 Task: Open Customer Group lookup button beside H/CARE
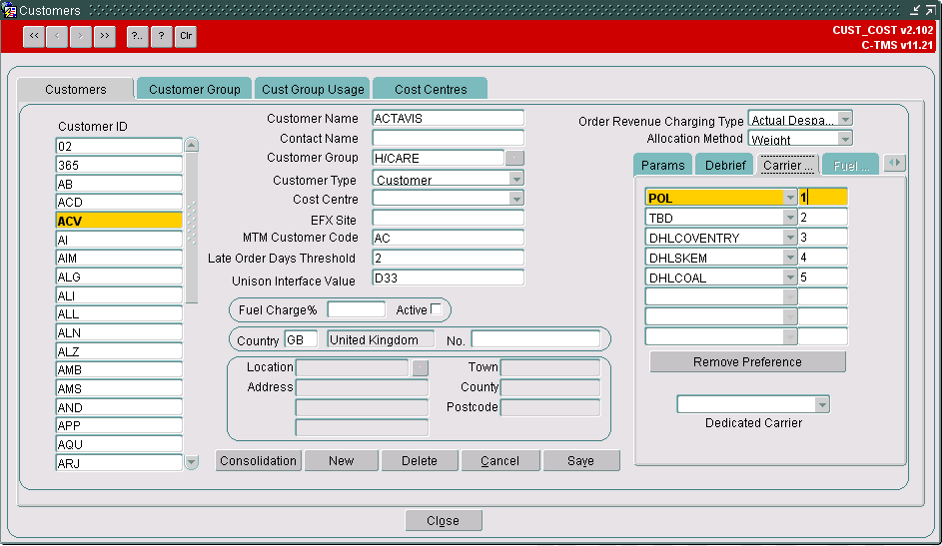[x=515, y=158]
